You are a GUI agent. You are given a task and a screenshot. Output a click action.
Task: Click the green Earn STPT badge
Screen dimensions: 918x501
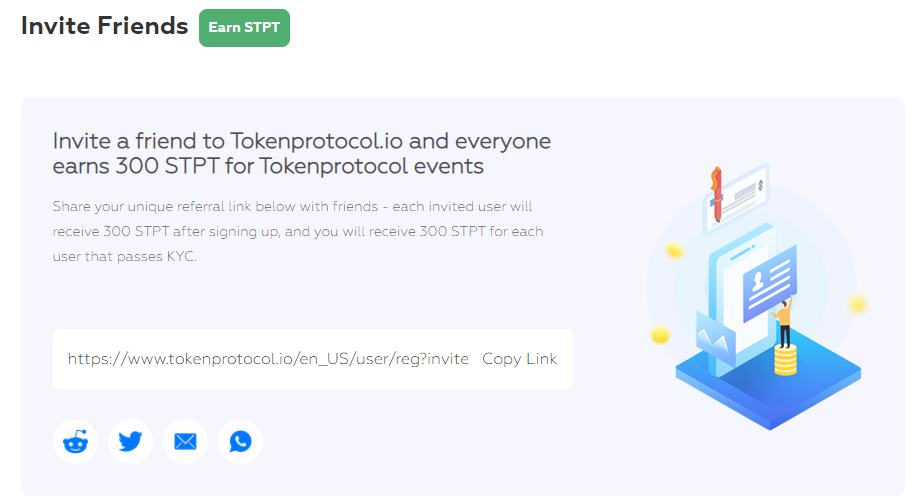[244, 27]
